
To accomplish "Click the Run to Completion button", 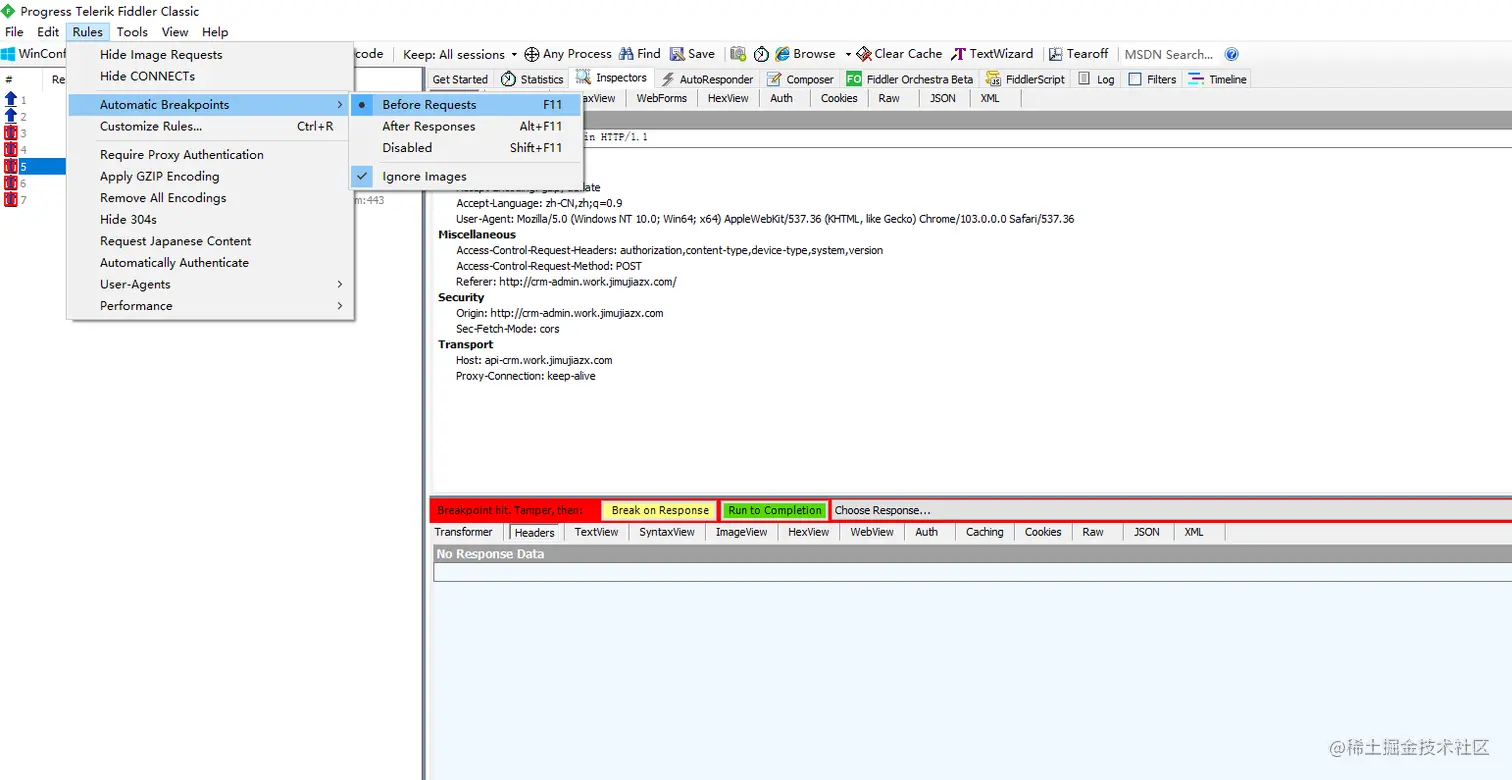I will coord(775,510).
